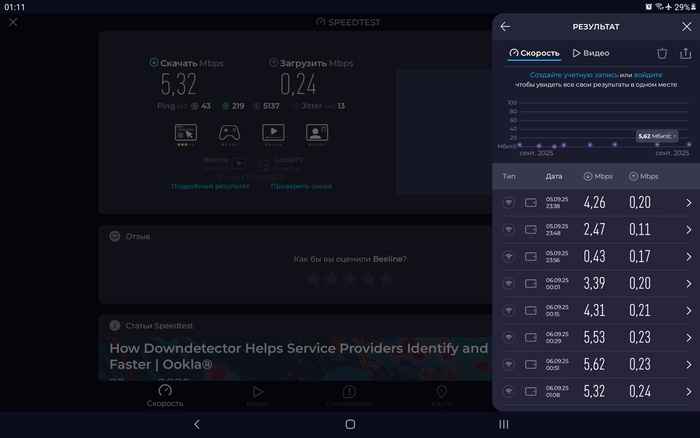
Task: Tap the 5,62 Мбит/с chart tooltip
Action: pos(657,135)
